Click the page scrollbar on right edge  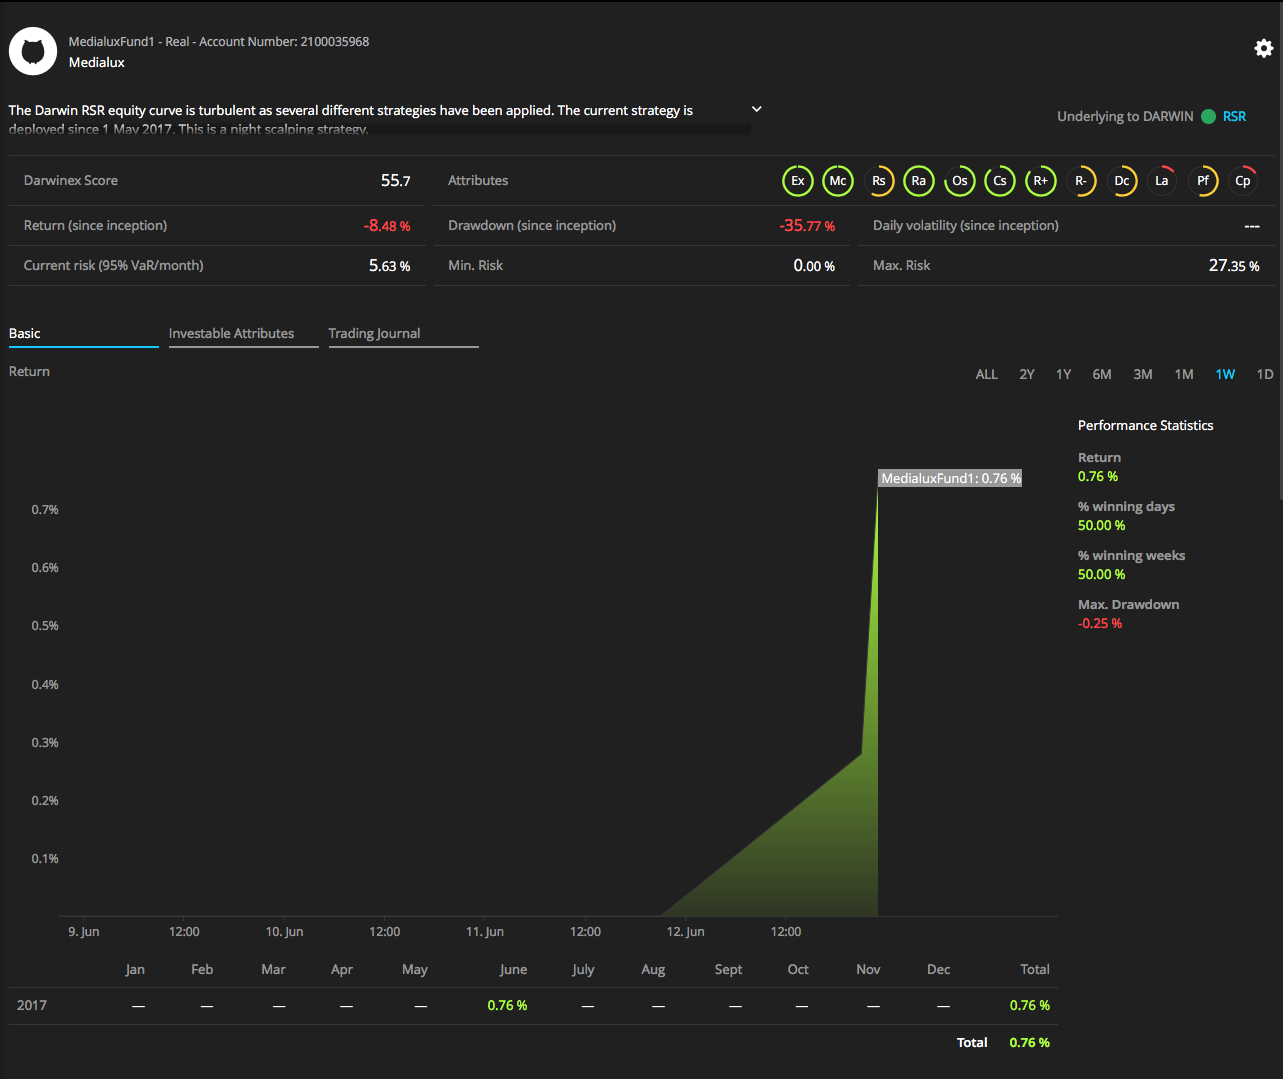[x=1279, y=250]
